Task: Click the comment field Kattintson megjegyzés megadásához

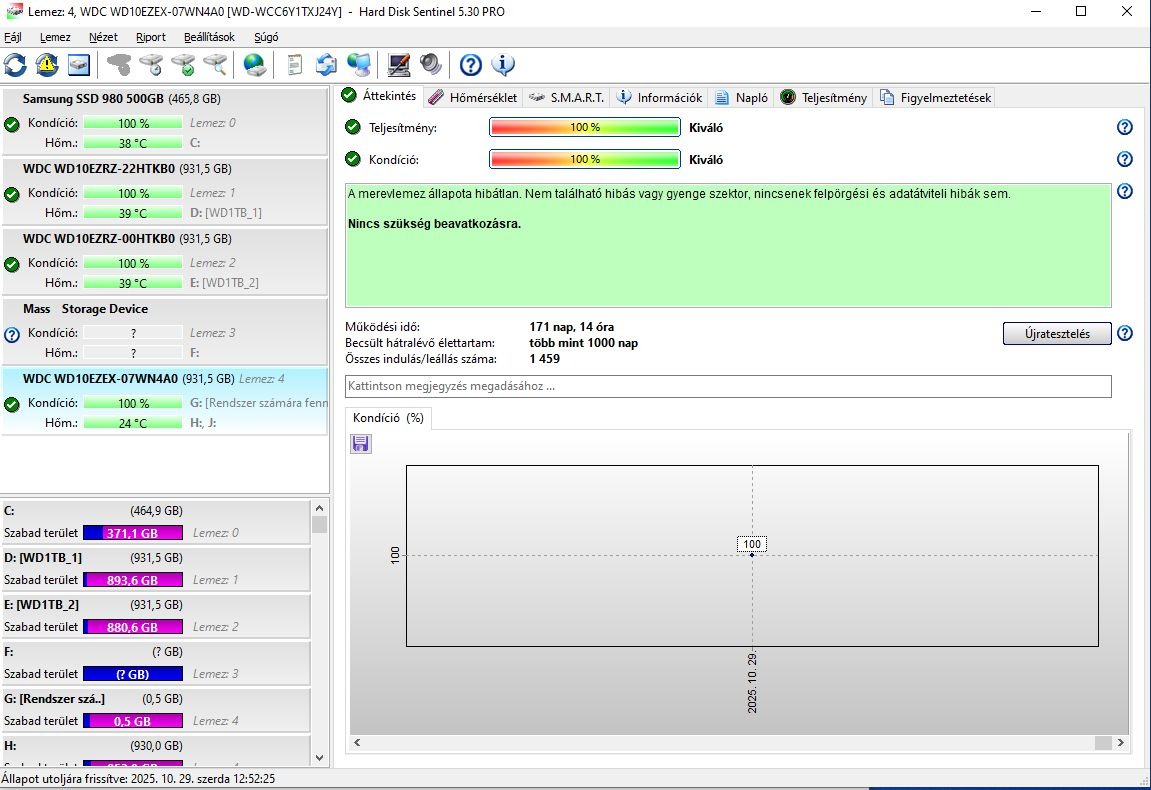Action: [x=728, y=386]
